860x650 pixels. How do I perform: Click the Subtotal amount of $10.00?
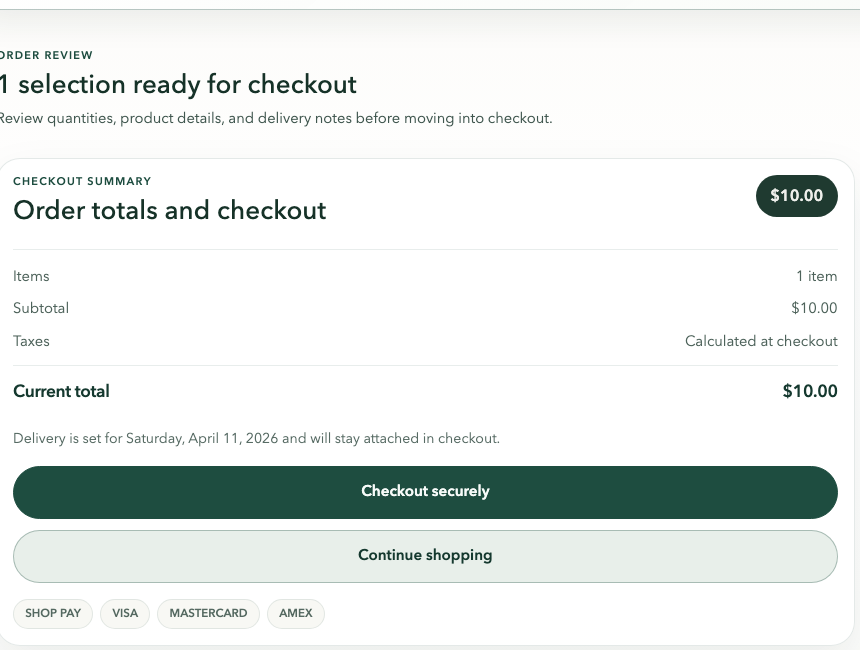812,308
